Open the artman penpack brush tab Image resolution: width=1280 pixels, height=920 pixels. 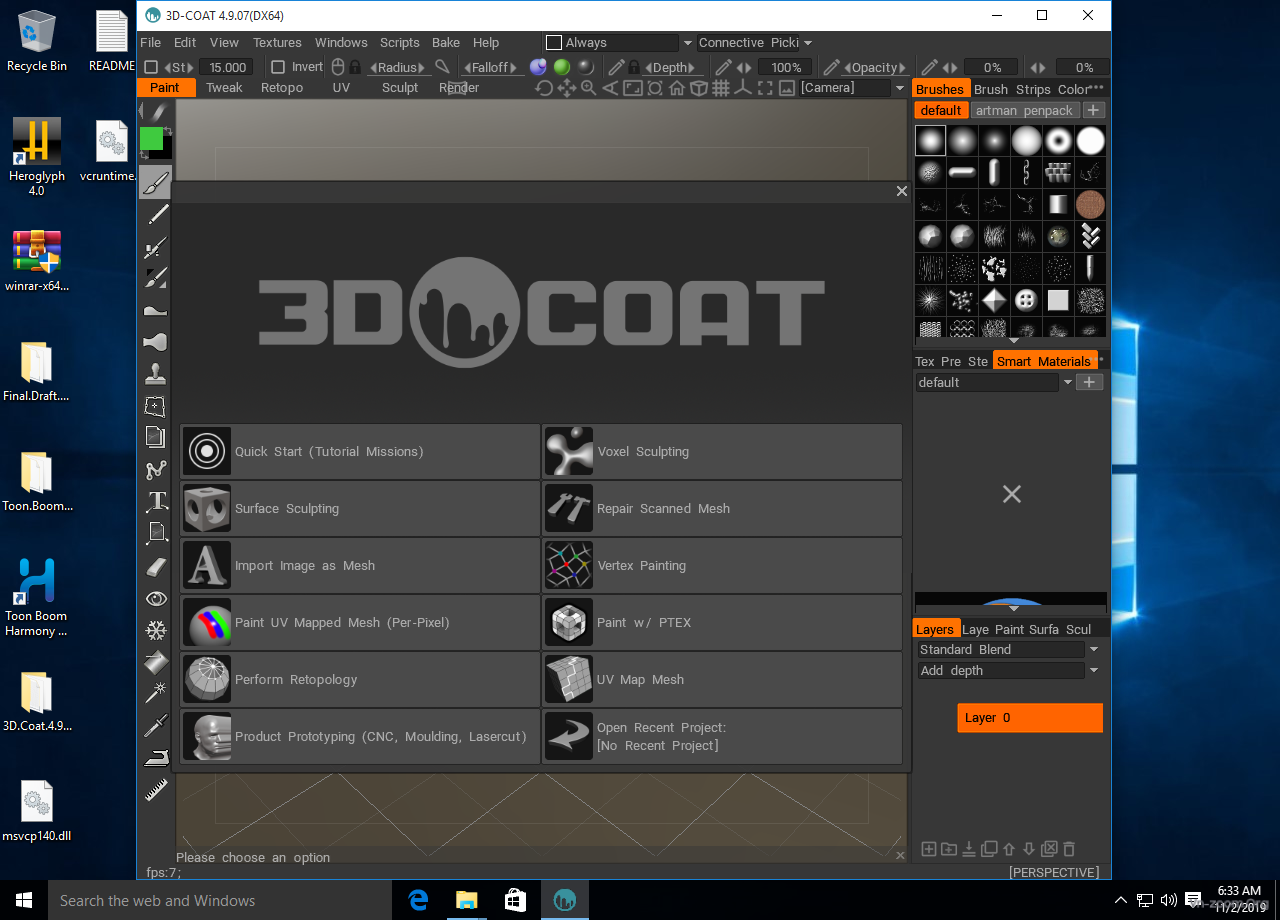(x=1024, y=110)
